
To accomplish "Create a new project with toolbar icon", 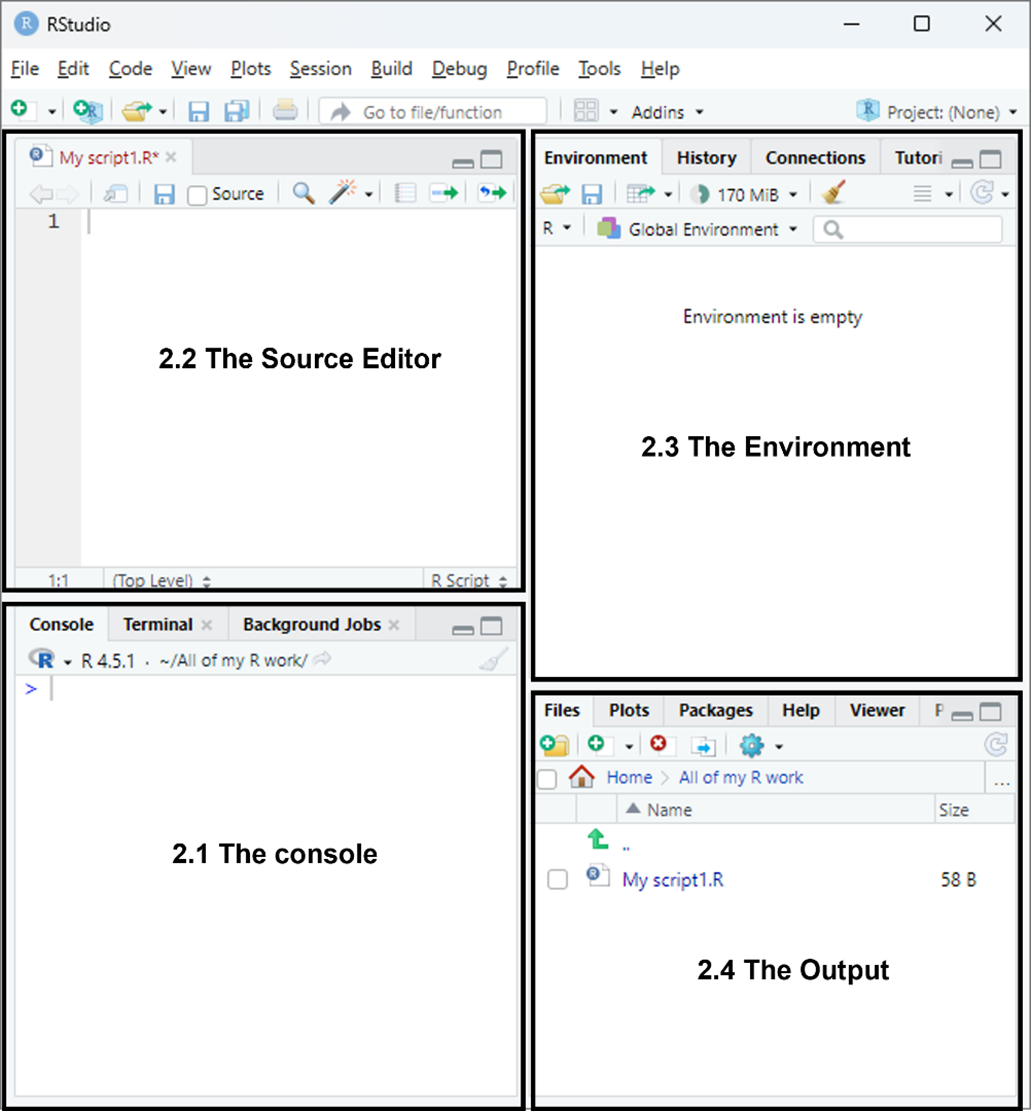I will click(x=88, y=111).
